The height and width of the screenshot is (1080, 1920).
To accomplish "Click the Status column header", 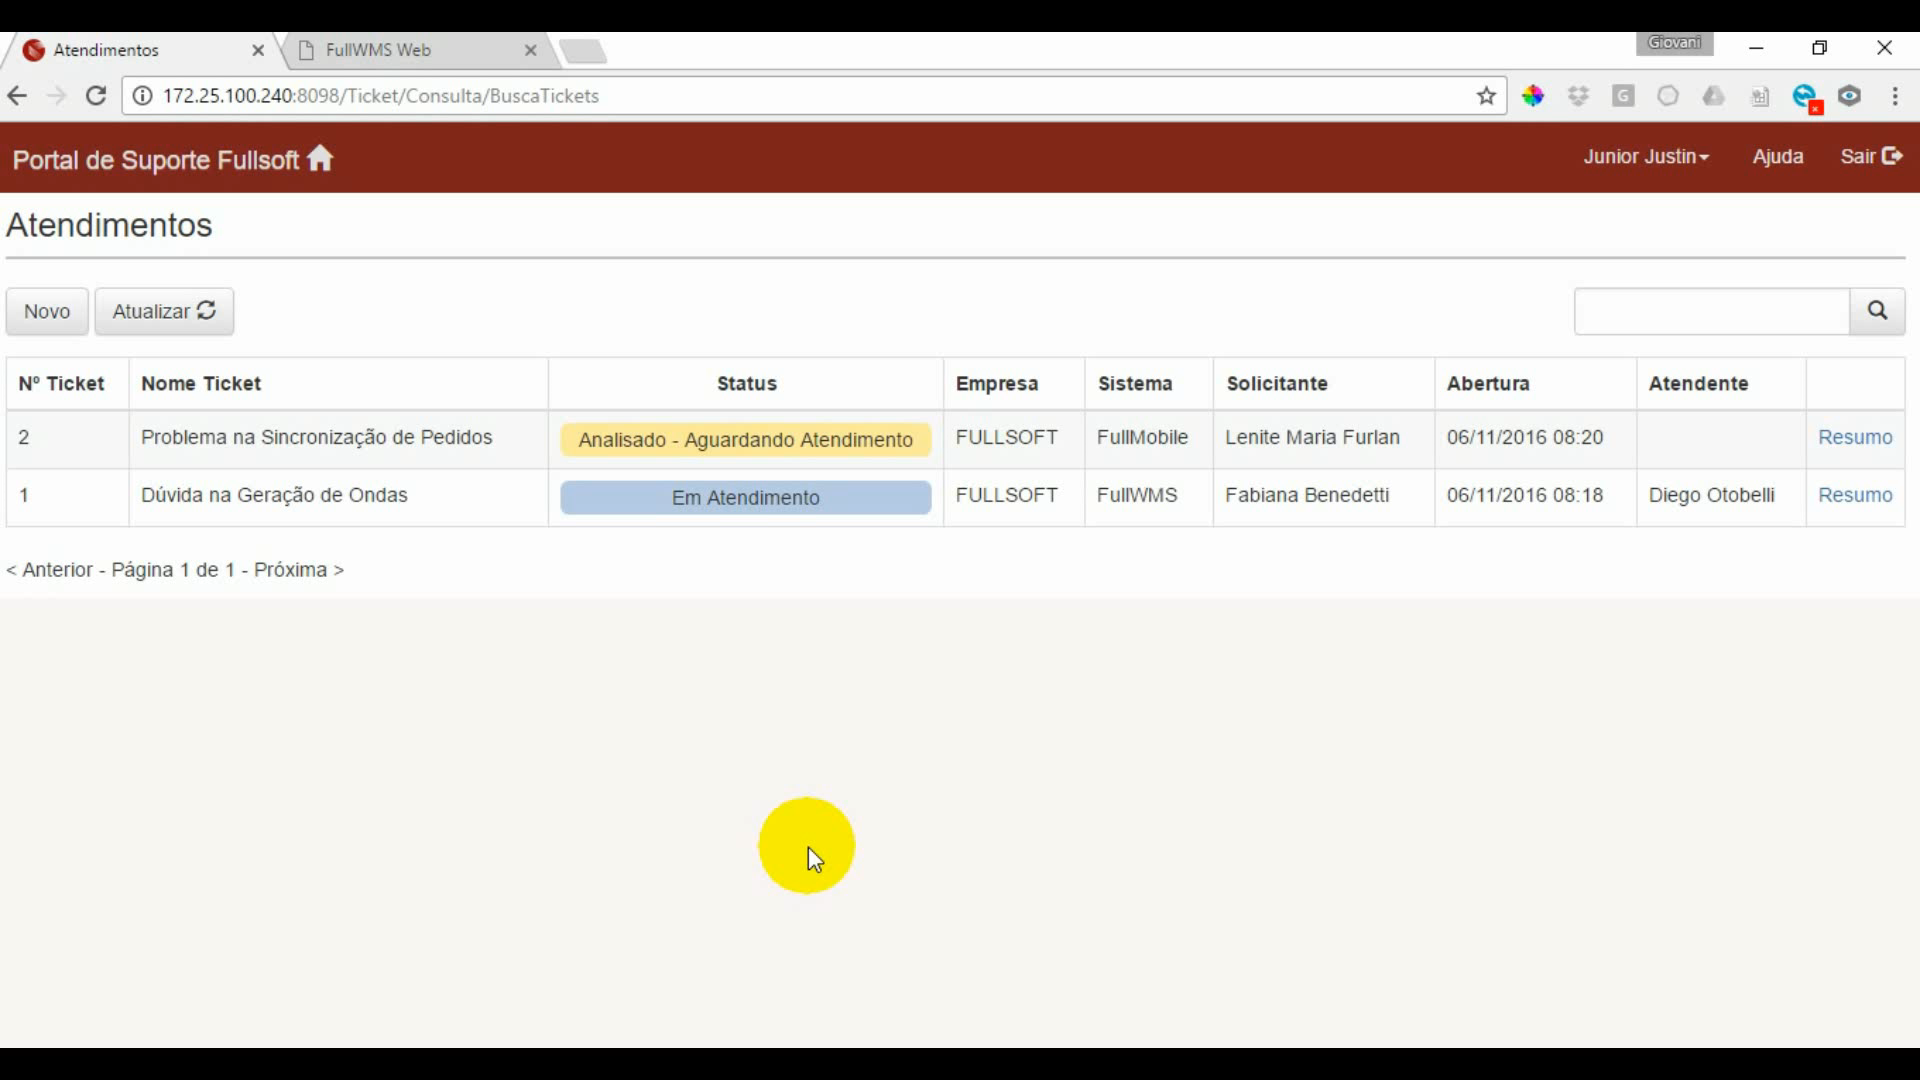I will pyautogui.click(x=747, y=384).
